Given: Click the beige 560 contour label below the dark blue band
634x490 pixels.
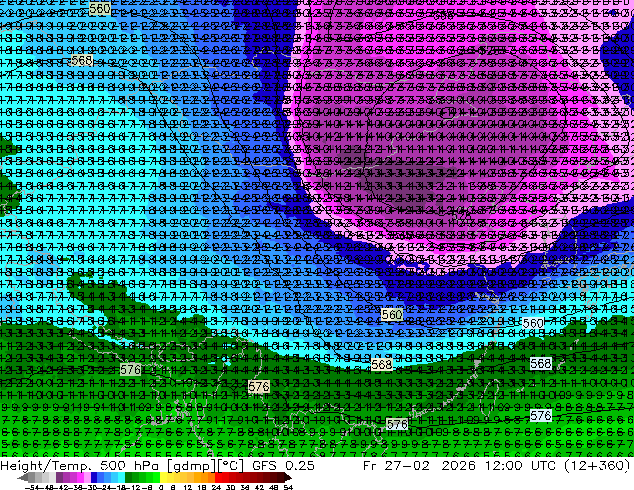Looking at the screenshot, I should tap(392, 315).
